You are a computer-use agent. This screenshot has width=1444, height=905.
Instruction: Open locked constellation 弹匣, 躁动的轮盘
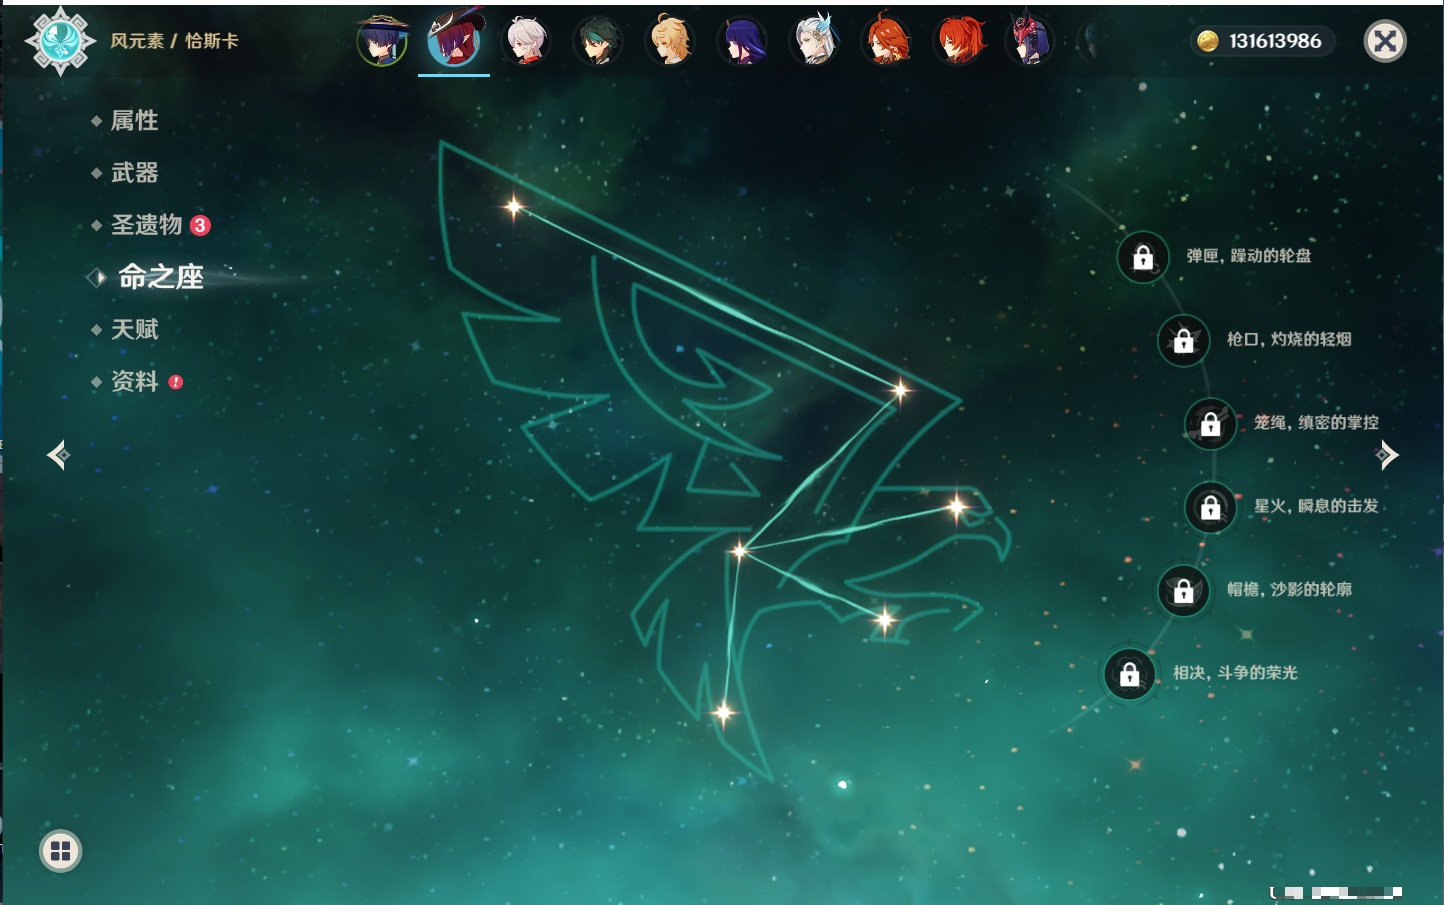click(x=1143, y=257)
